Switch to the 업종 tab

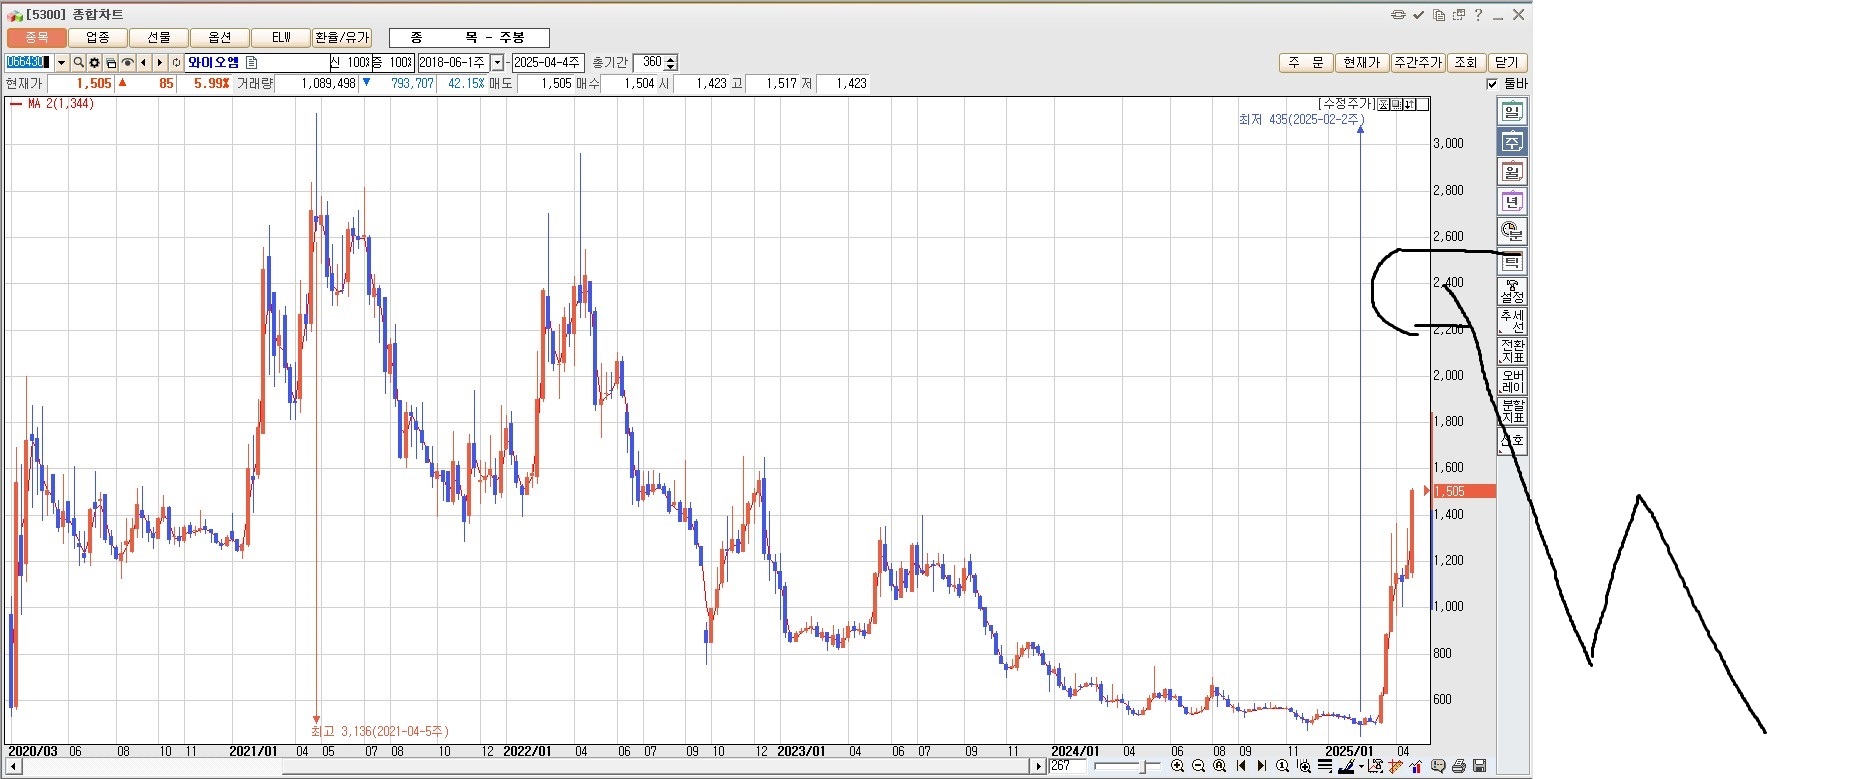pos(97,38)
